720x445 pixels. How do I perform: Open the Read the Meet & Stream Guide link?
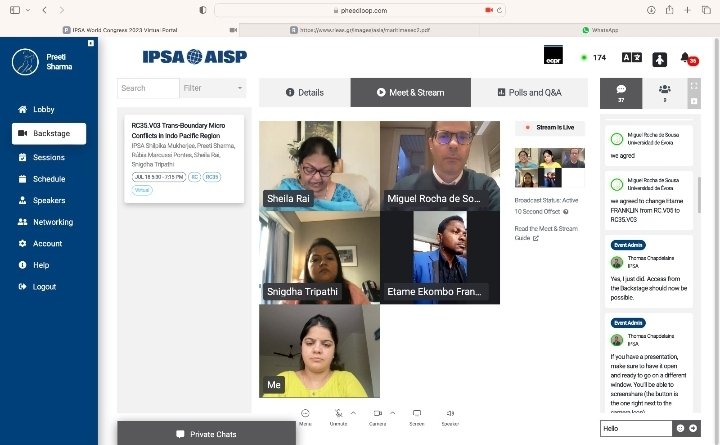(x=546, y=233)
